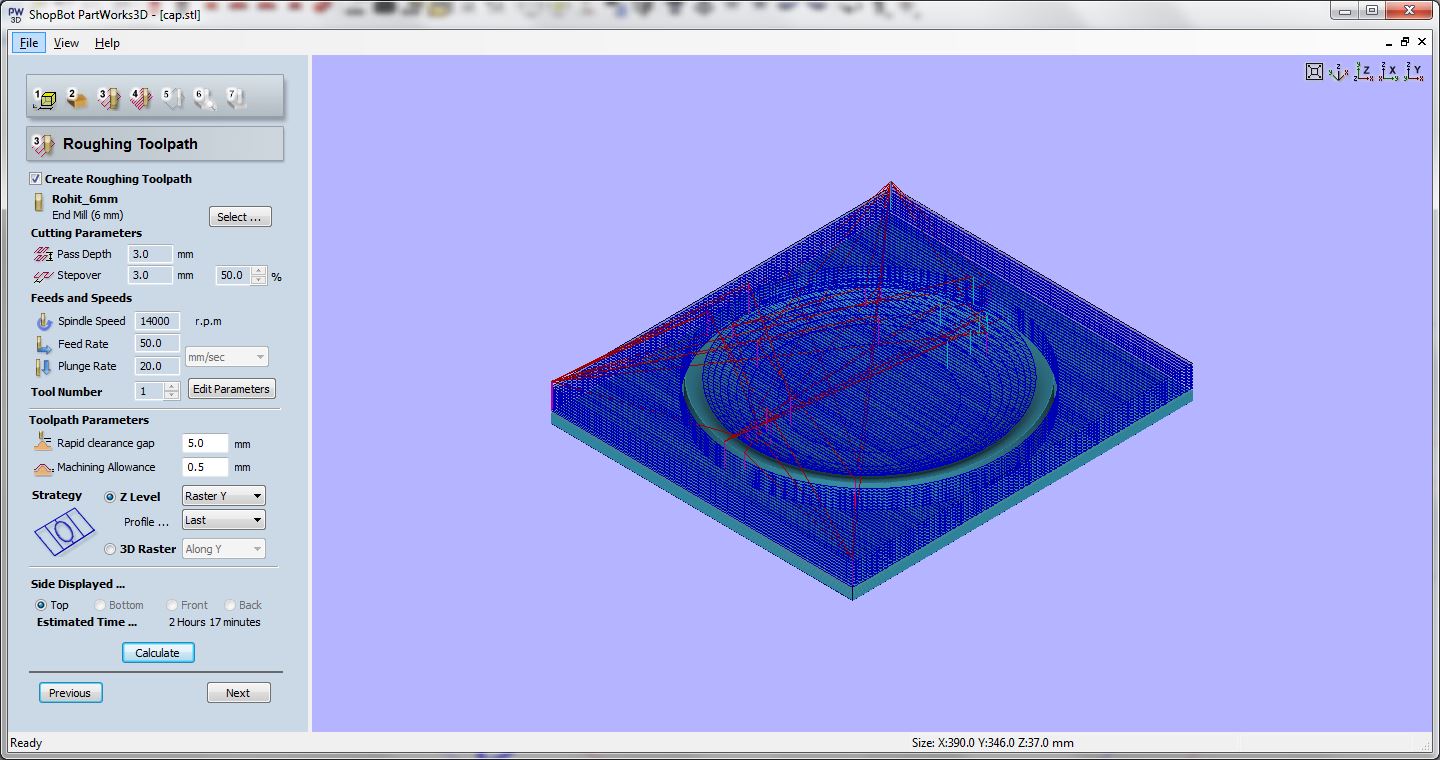This screenshot has height=760, width=1440.
Task: Click the Feed Rate 50.0 field
Action: (157, 343)
